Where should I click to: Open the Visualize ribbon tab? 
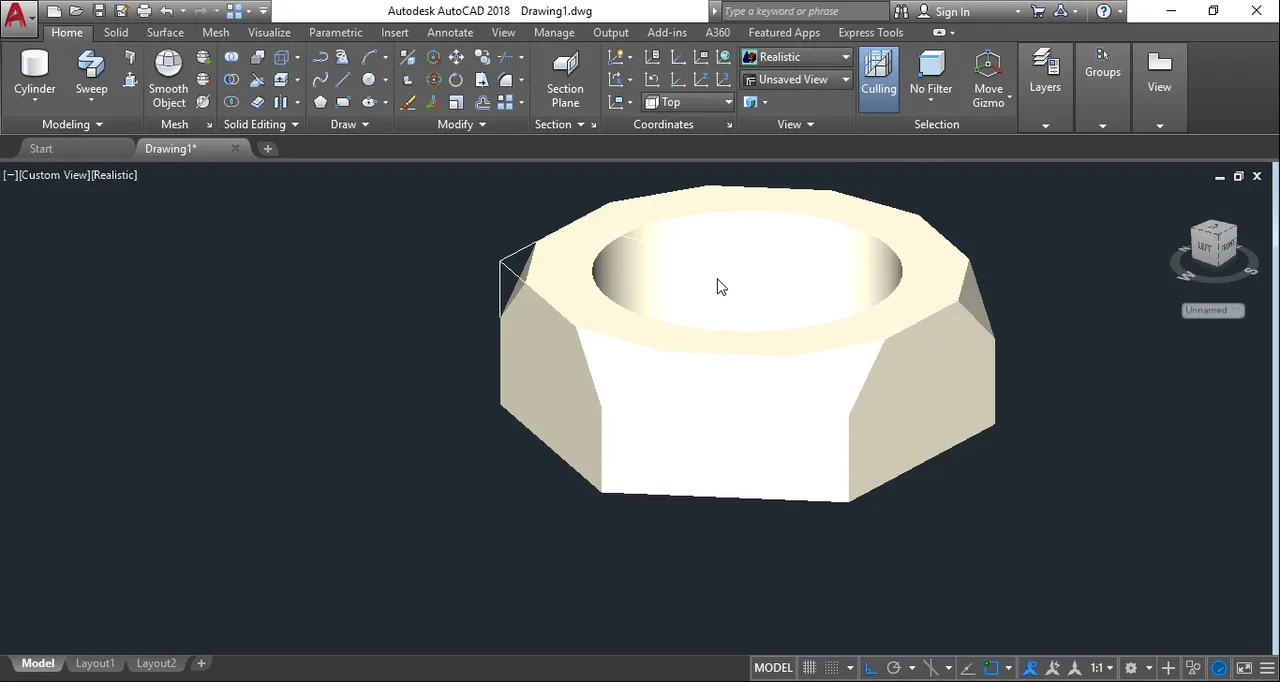click(x=269, y=32)
